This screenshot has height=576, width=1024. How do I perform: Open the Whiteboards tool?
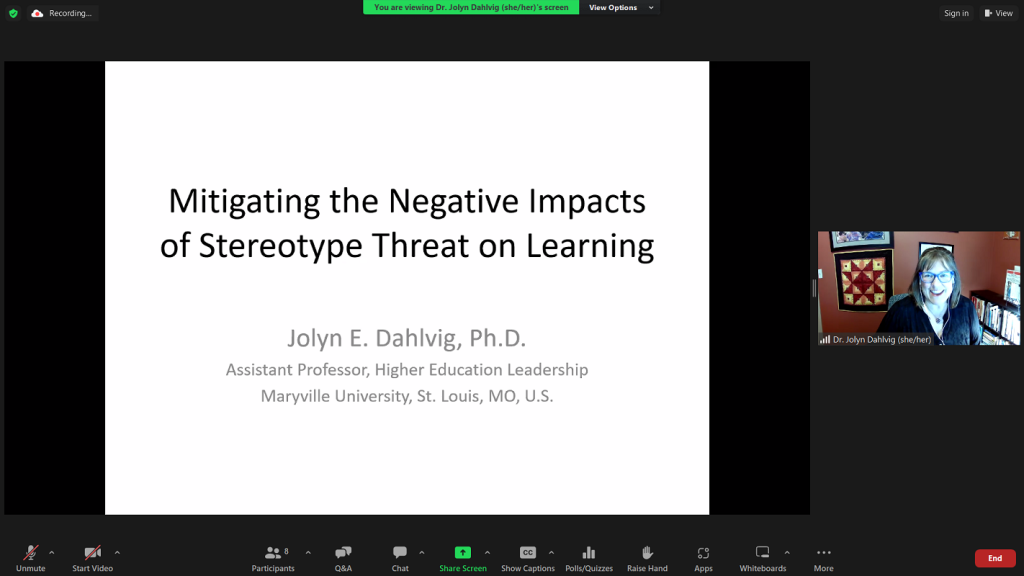tap(762, 558)
